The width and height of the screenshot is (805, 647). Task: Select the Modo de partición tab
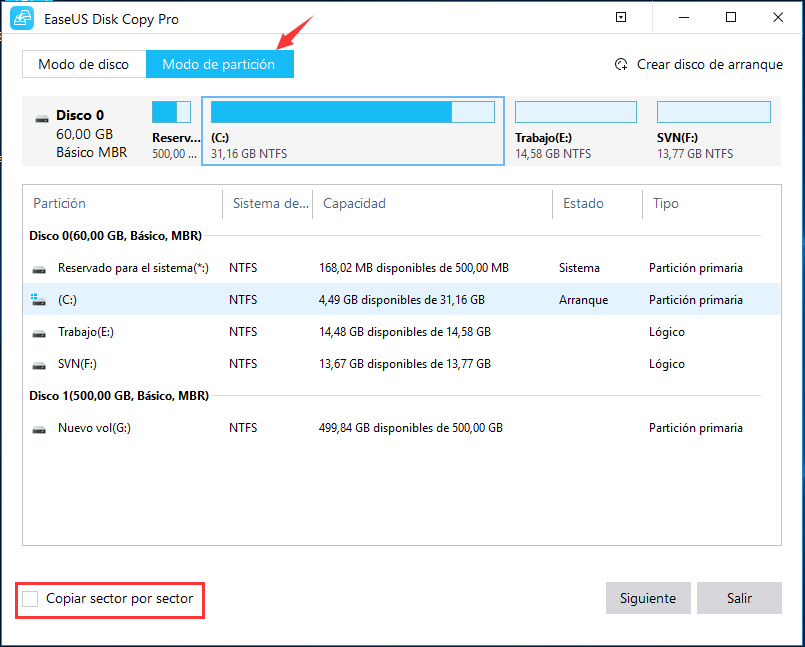coord(220,64)
